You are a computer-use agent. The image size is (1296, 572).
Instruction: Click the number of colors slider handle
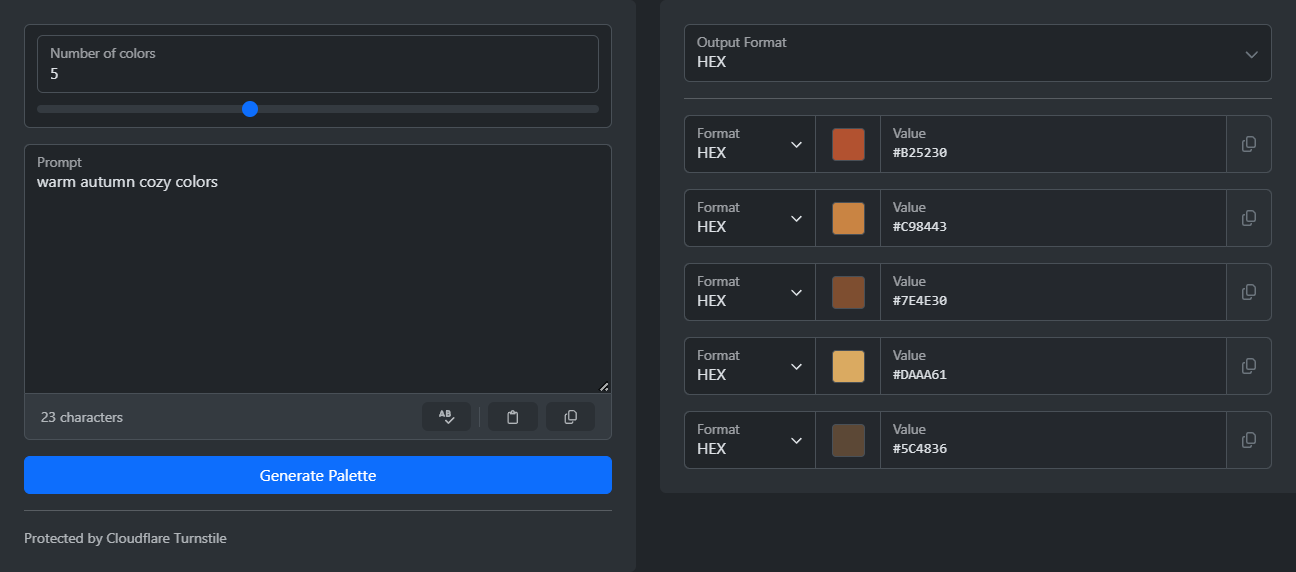coord(250,109)
